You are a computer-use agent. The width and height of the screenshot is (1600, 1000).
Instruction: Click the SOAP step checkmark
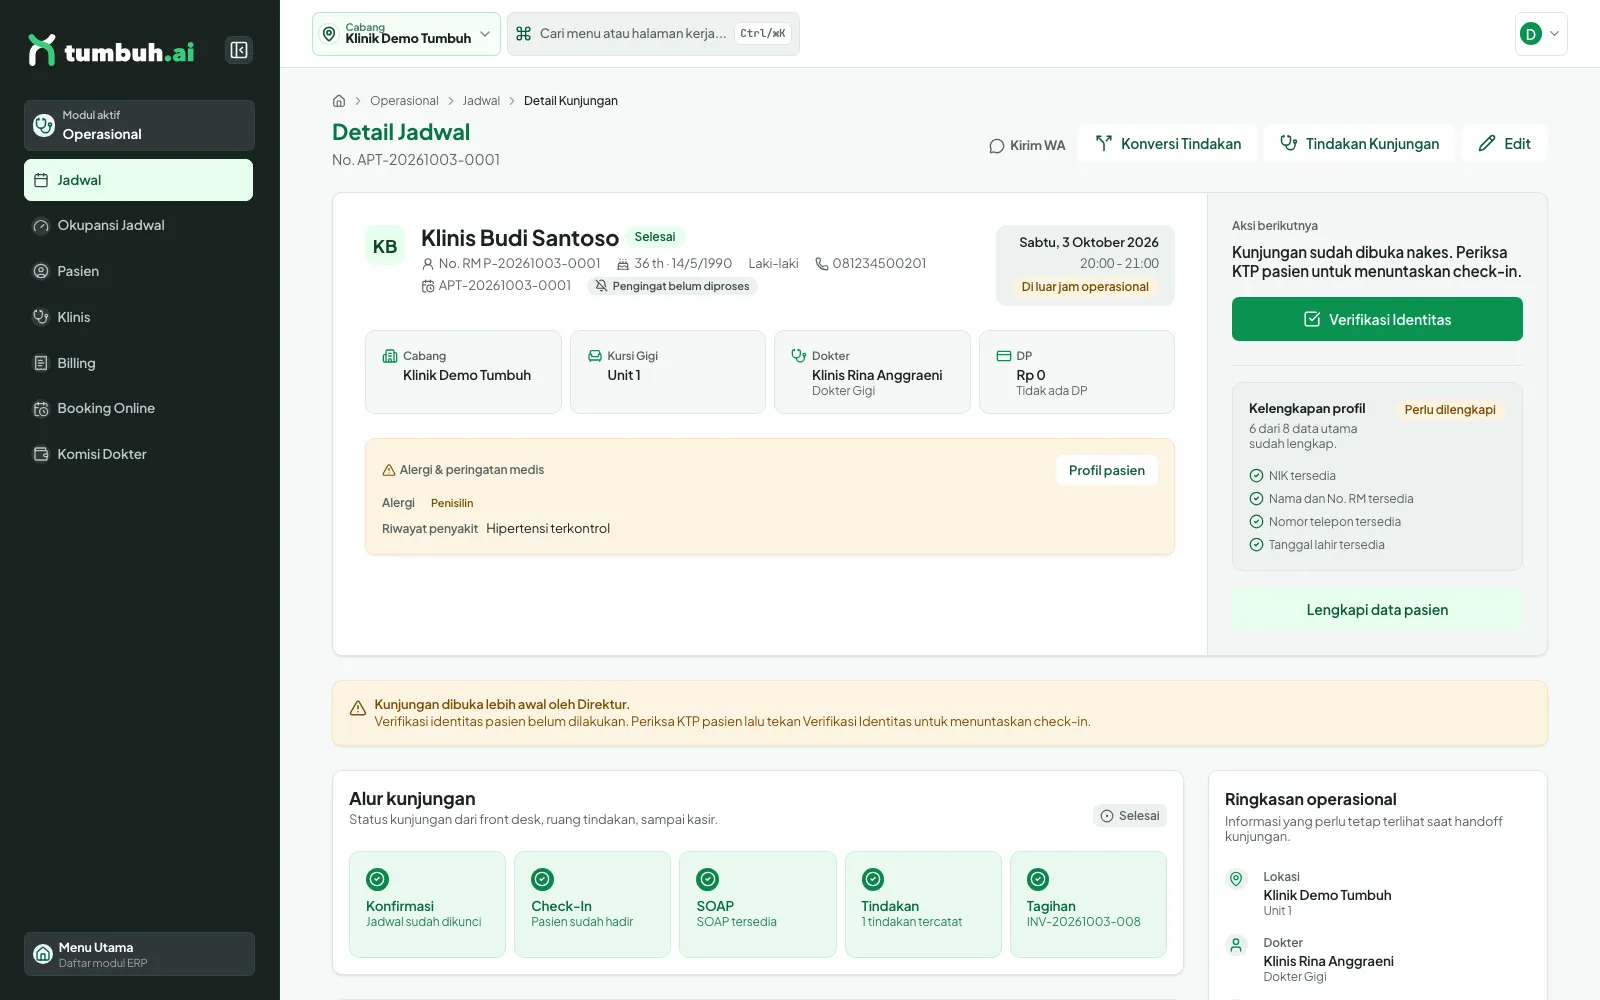point(708,879)
